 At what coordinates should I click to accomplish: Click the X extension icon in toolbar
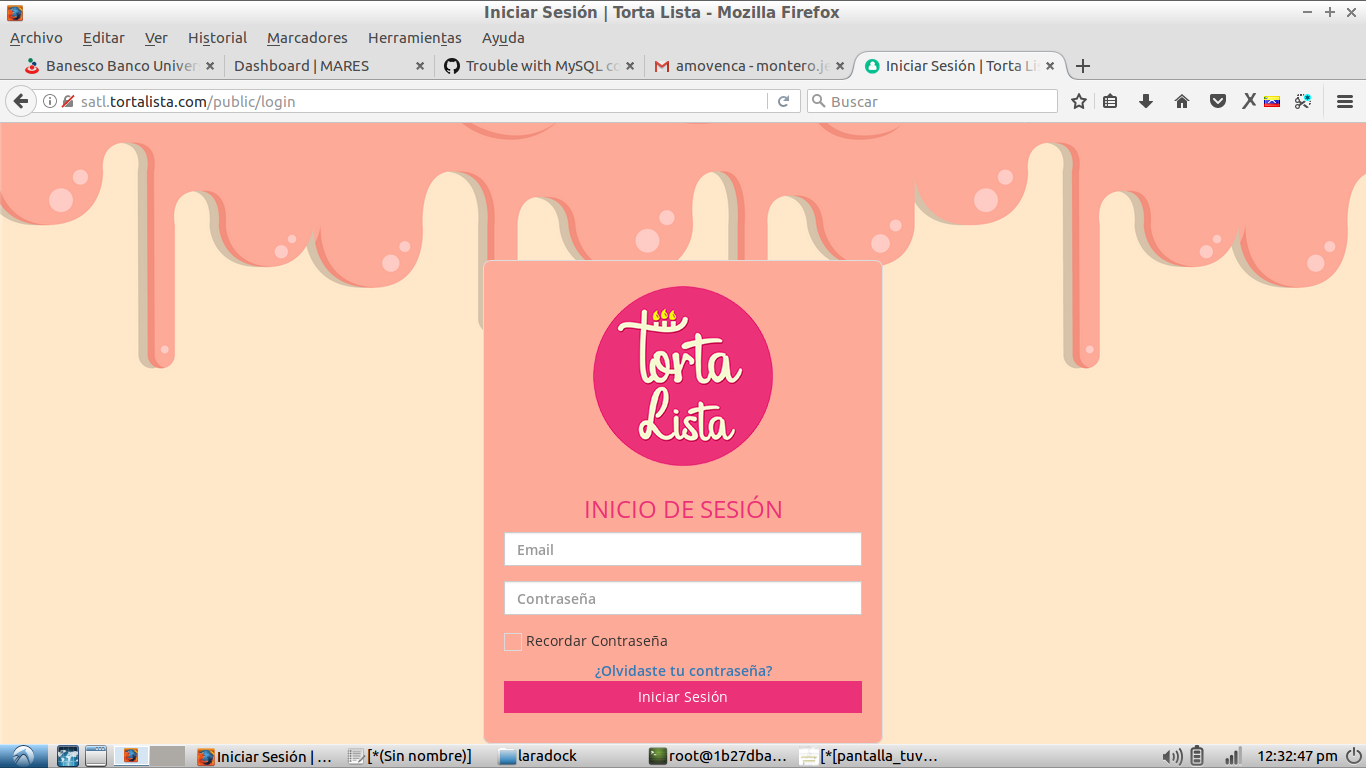pyautogui.click(x=1249, y=101)
